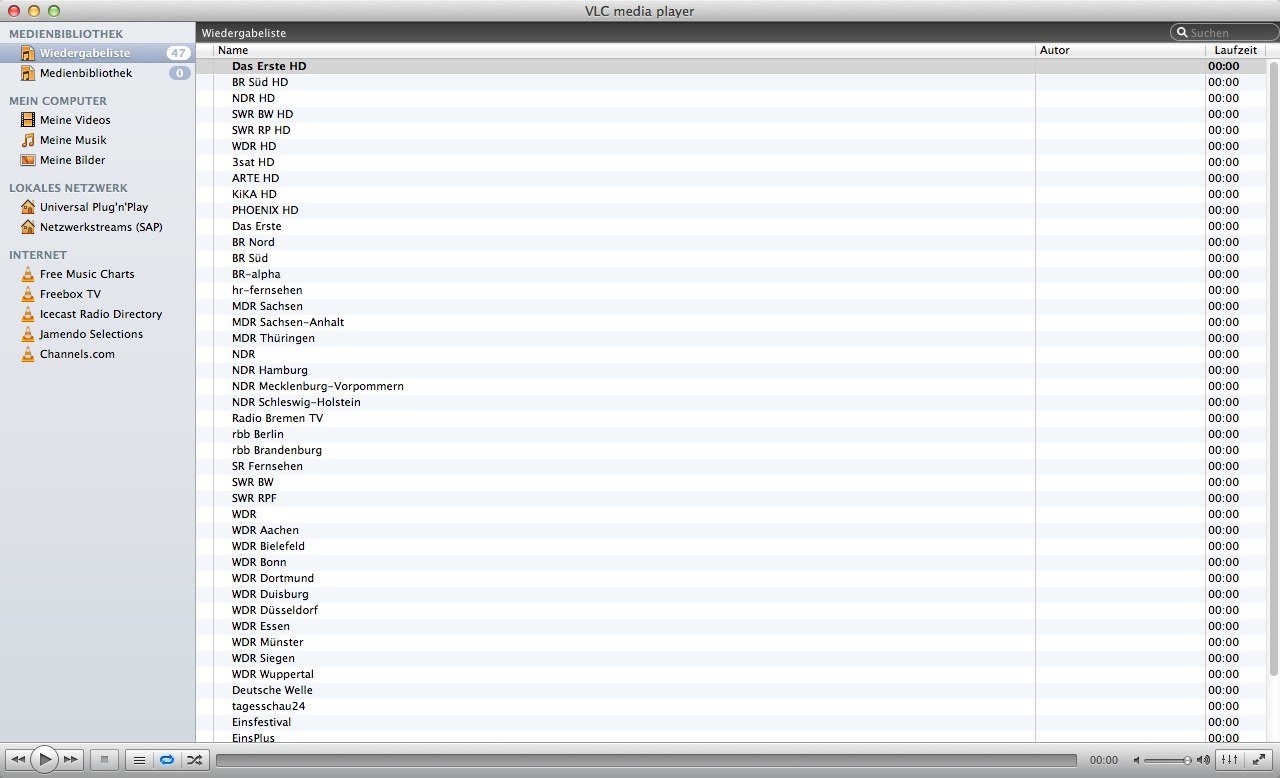Image resolution: width=1280 pixels, height=778 pixels.
Task: Sort by the Laufzeit column header
Action: click(1235, 50)
